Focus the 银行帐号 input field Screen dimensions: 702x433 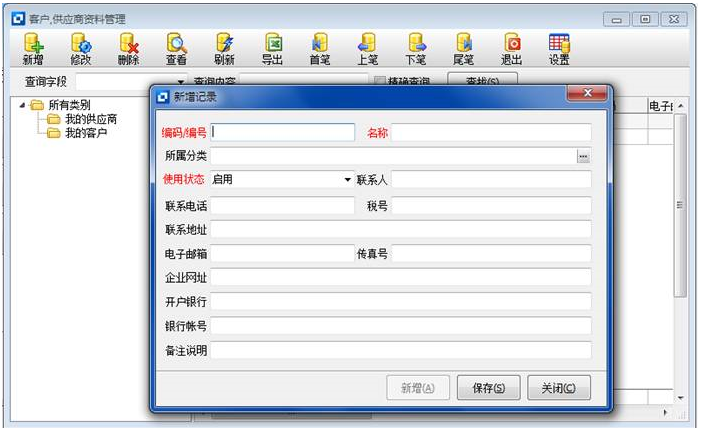pyautogui.click(x=401, y=326)
